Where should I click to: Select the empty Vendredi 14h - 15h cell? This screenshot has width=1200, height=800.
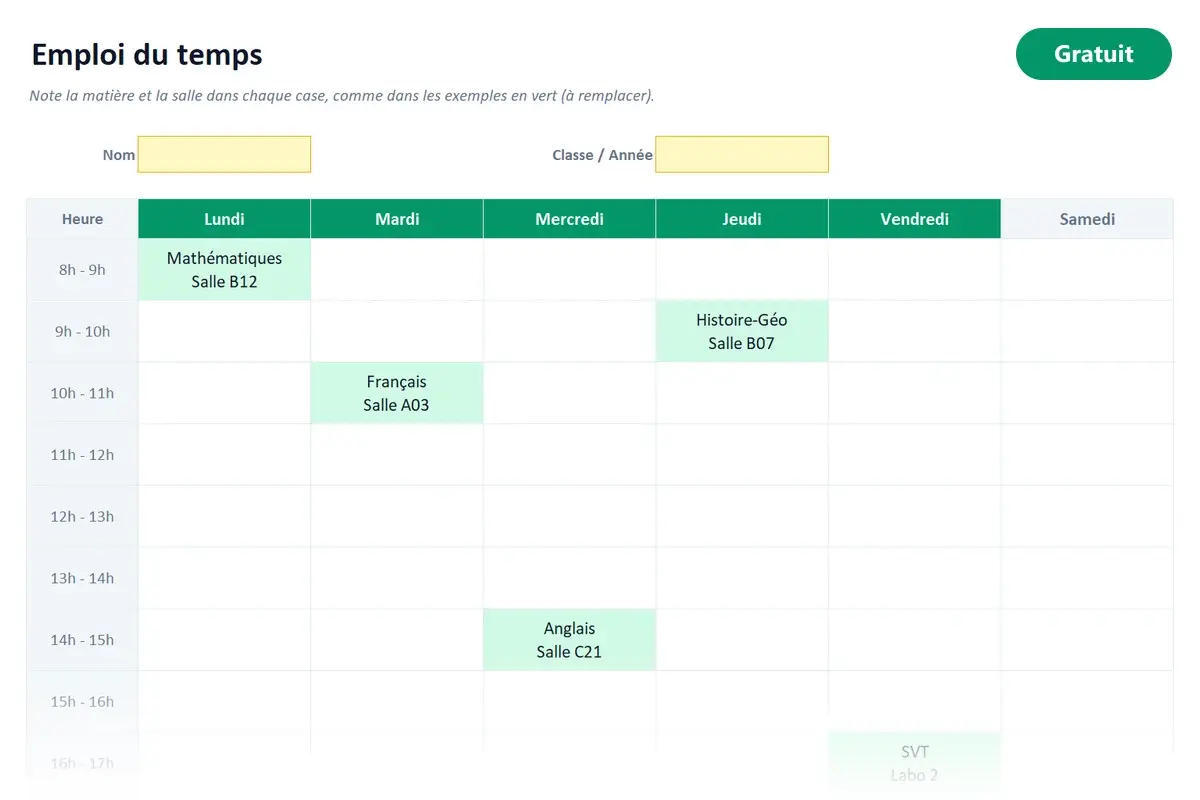[915, 640]
